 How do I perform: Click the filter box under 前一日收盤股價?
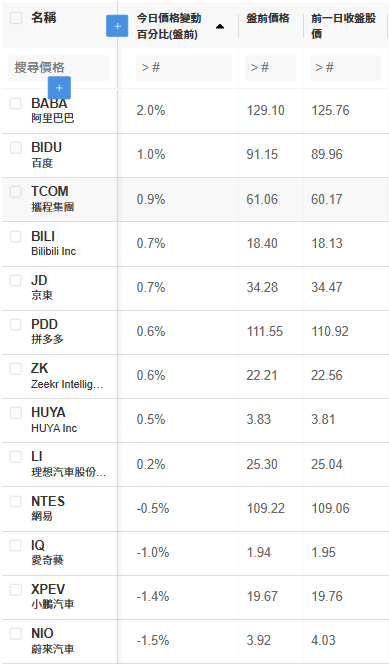click(x=345, y=67)
